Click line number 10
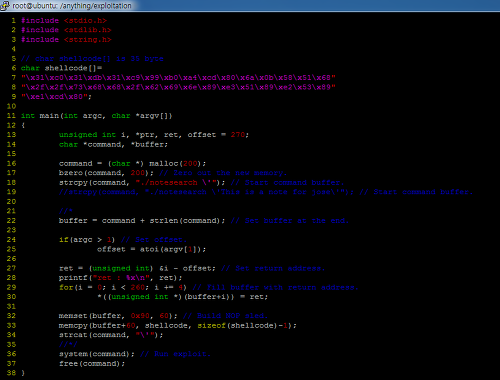This screenshot has width=500, height=380. click(x=11, y=106)
